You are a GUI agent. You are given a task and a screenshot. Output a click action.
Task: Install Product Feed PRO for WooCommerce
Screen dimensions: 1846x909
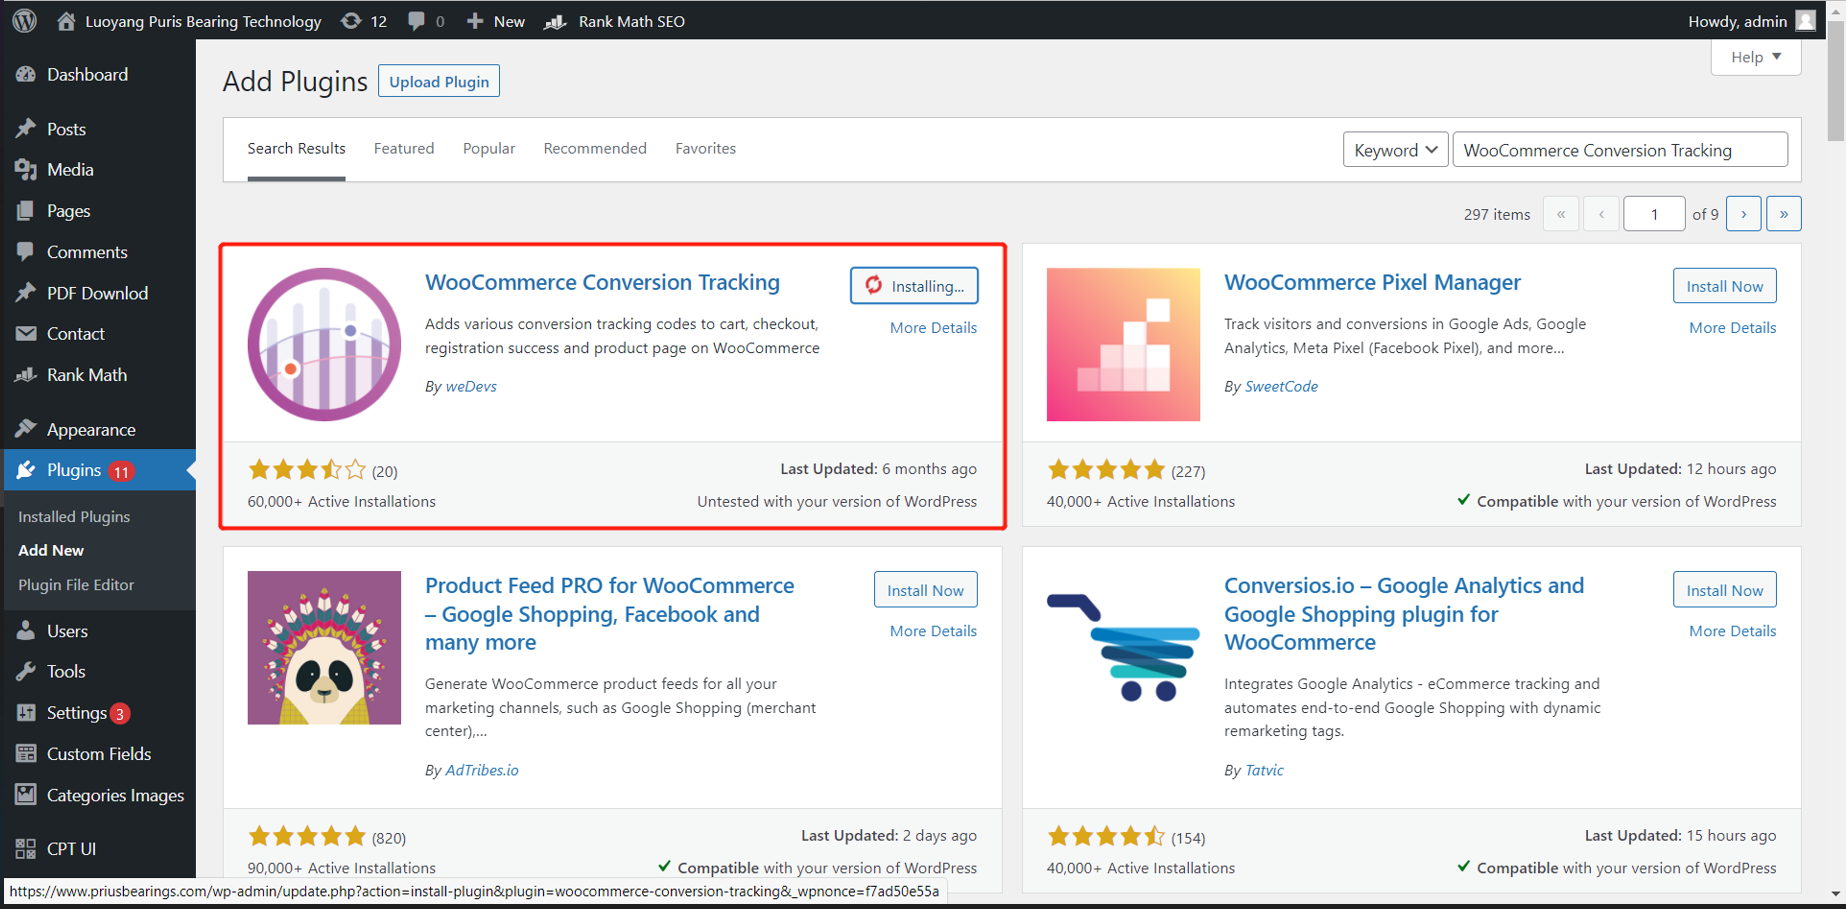(x=926, y=590)
